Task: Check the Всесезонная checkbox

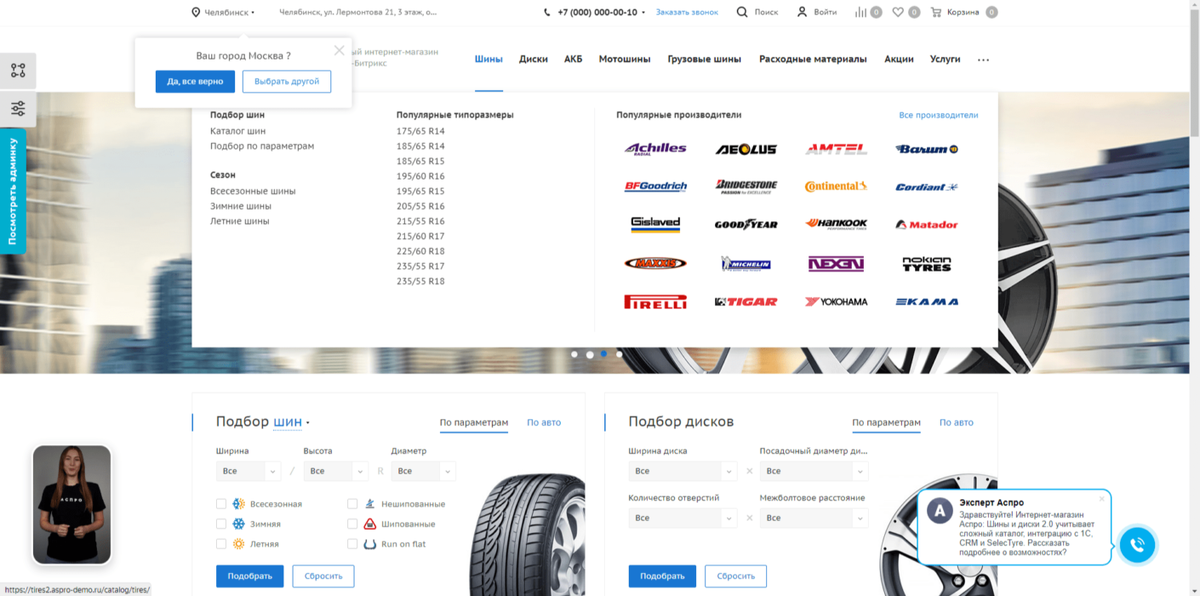Action: coord(221,504)
